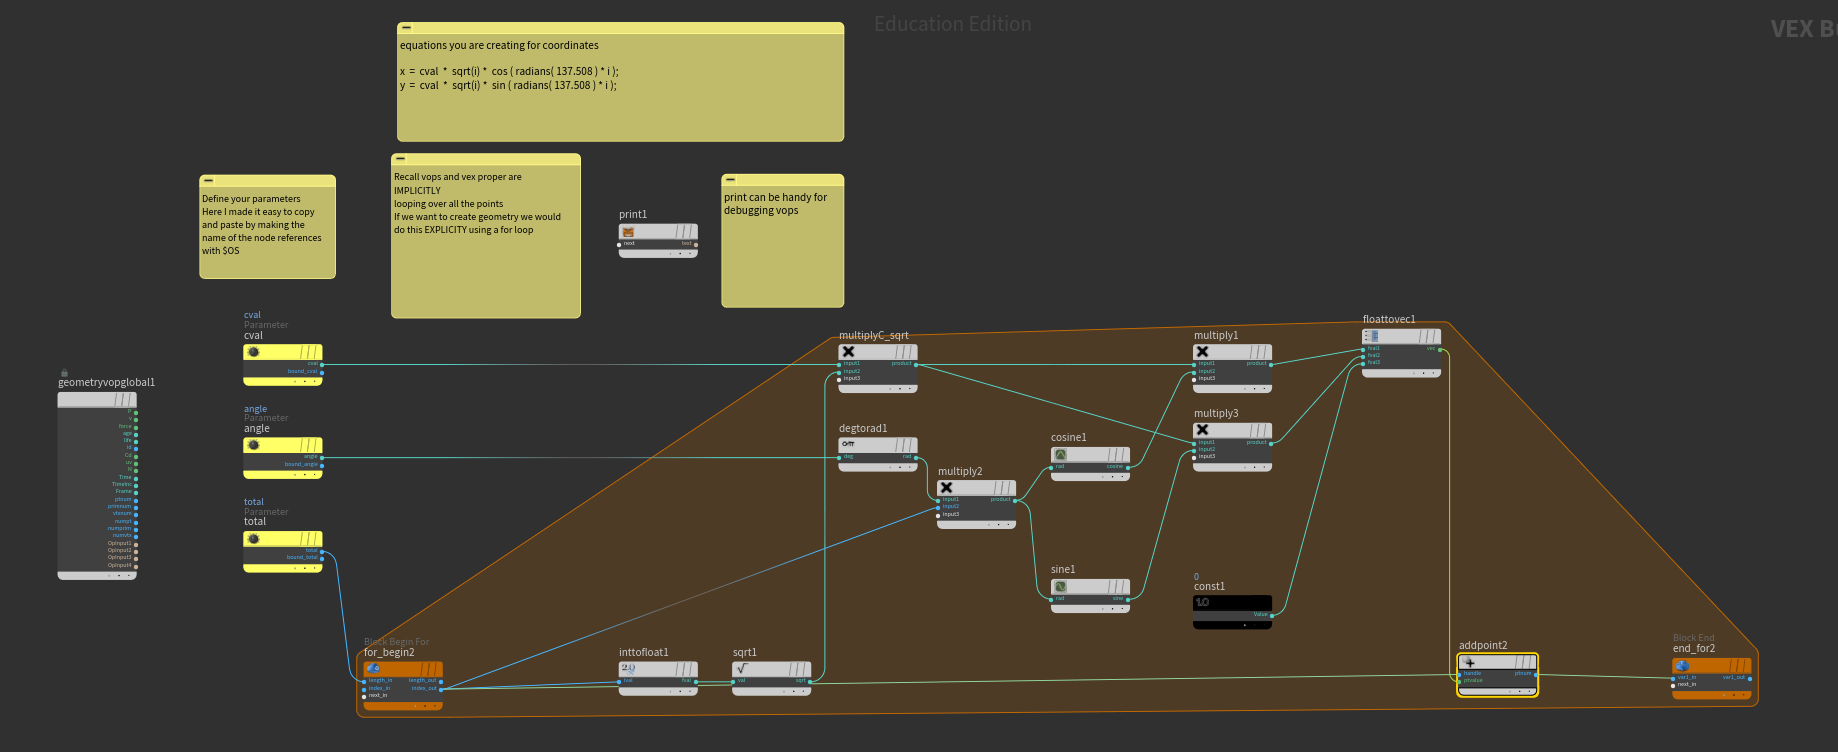Click the cval parameter node's knob icon
The height and width of the screenshot is (752, 1838).
pos(254,352)
